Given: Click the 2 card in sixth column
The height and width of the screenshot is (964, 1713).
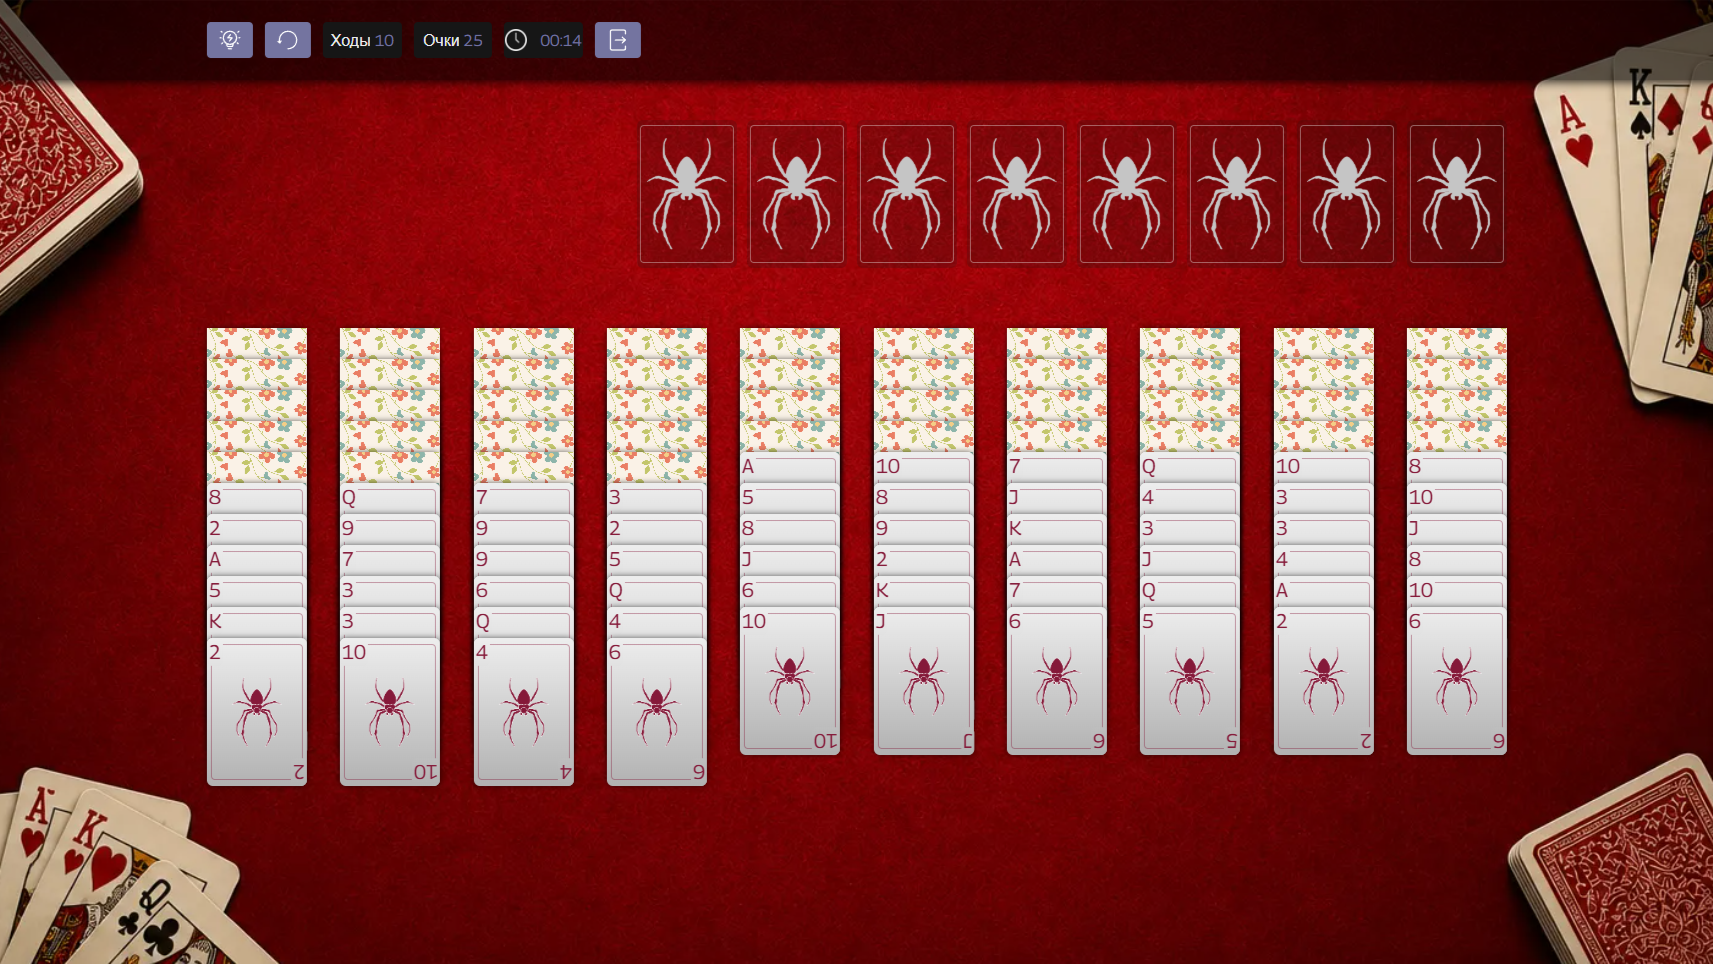Looking at the screenshot, I should (x=924, y=560).
